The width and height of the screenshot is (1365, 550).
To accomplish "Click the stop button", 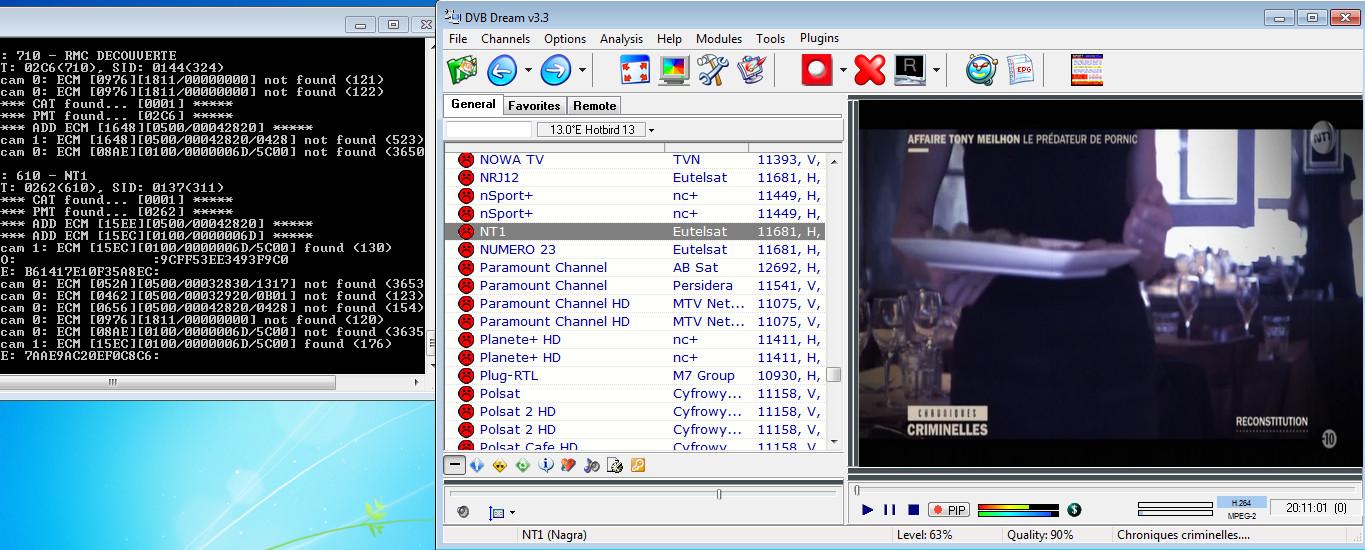I will 913,510.
